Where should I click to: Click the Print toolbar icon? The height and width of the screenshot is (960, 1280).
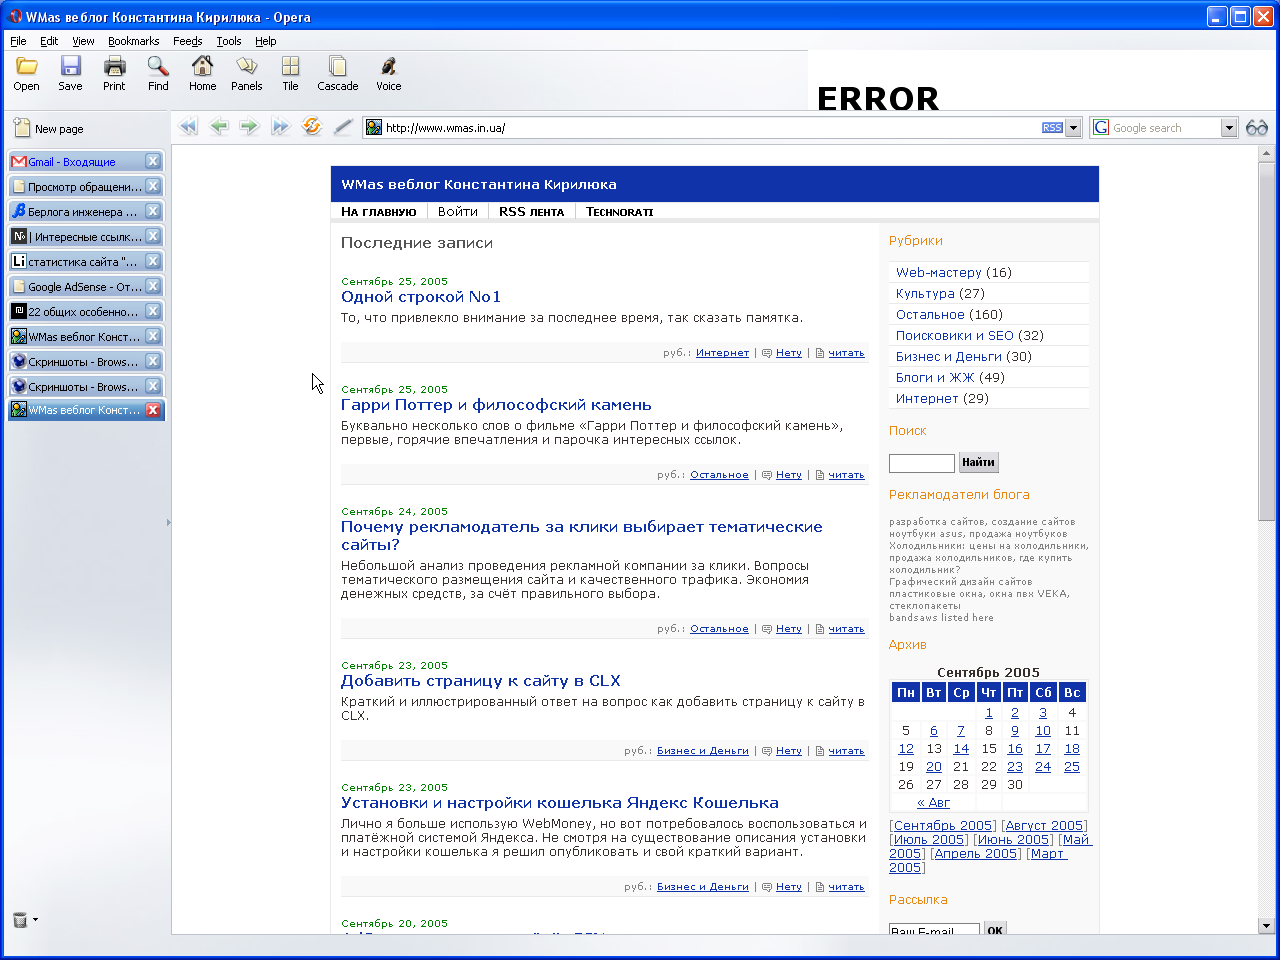click(115, 66)
